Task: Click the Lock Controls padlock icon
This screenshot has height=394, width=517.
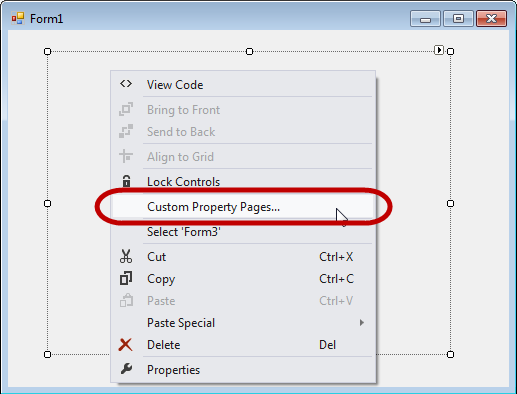Action: (126, 181)
